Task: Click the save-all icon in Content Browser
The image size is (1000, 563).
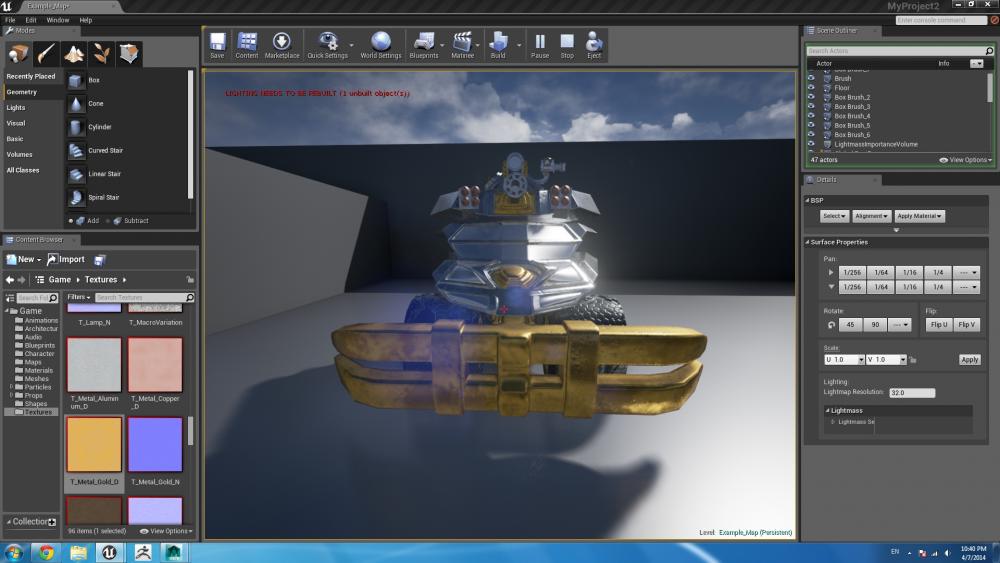Action: point(99,260)
